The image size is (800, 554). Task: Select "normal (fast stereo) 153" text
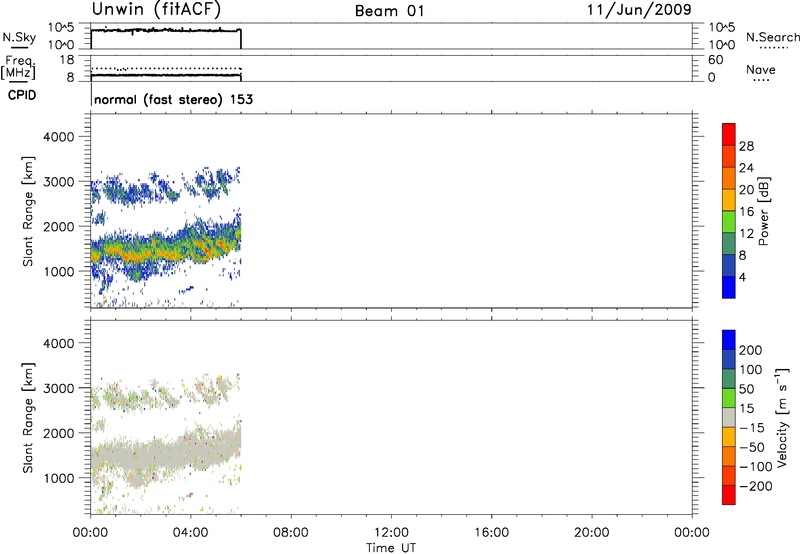[173, 99]
